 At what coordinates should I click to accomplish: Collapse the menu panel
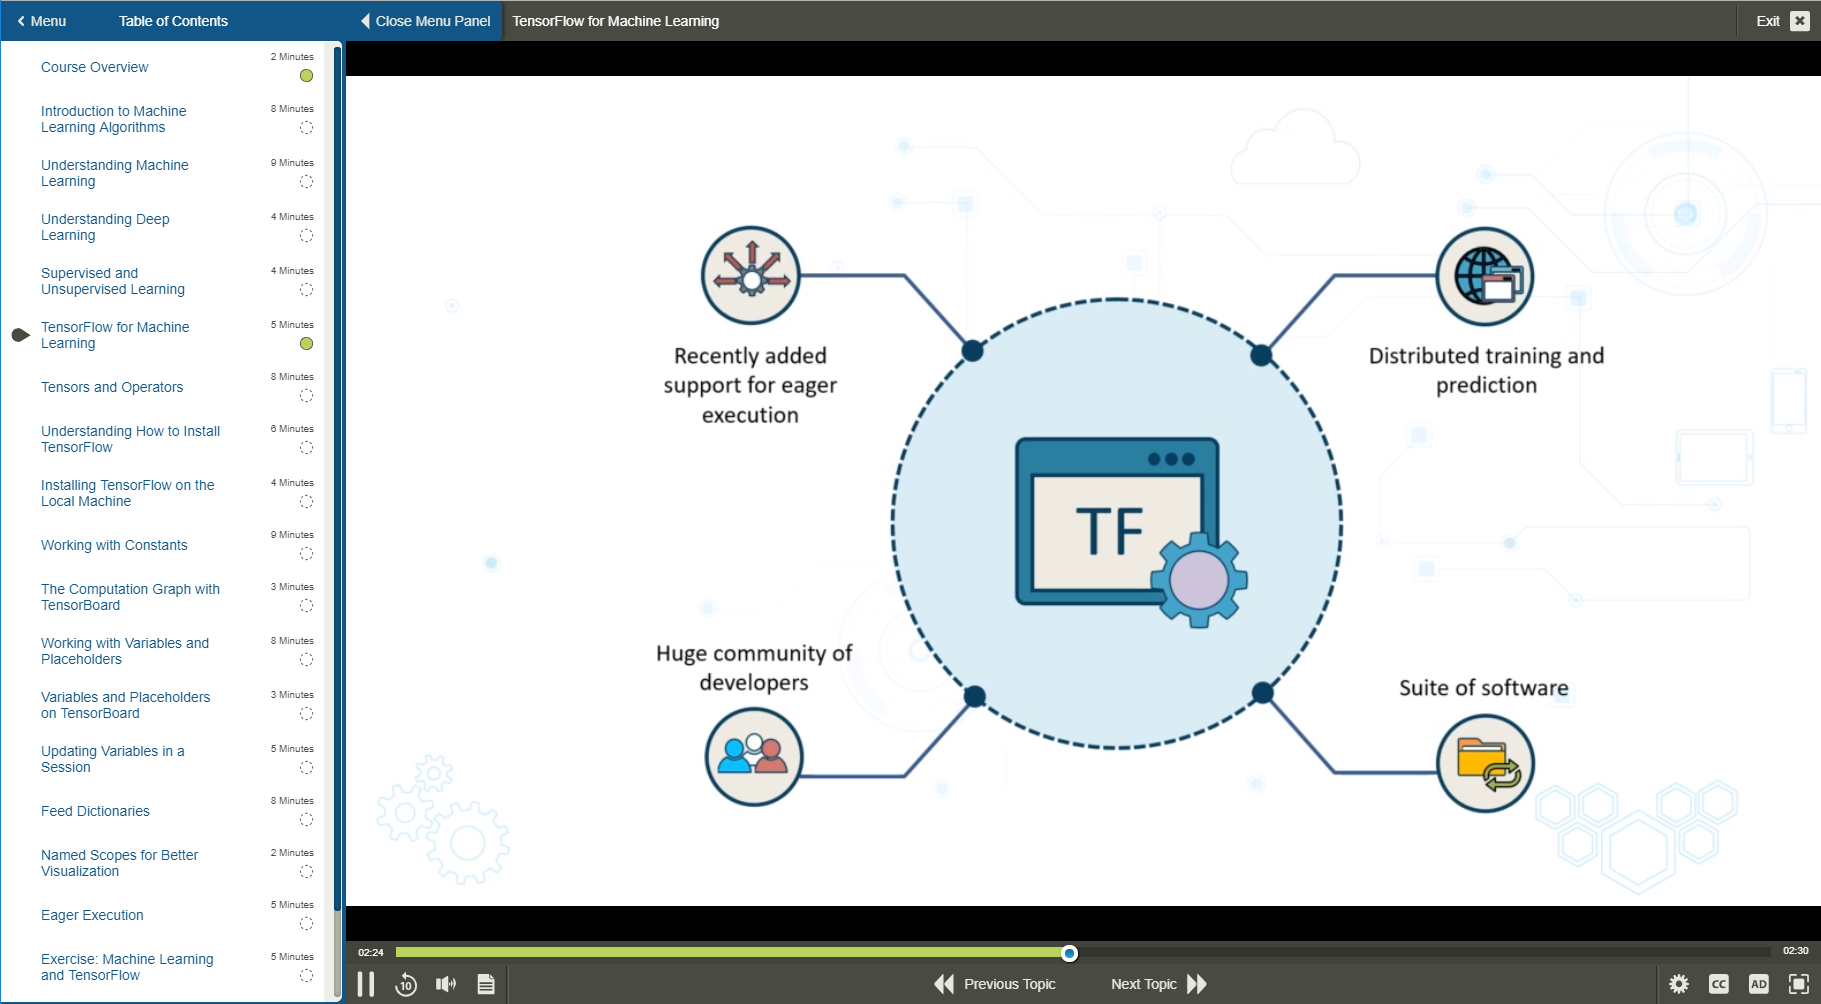click(x=423, y=20)
